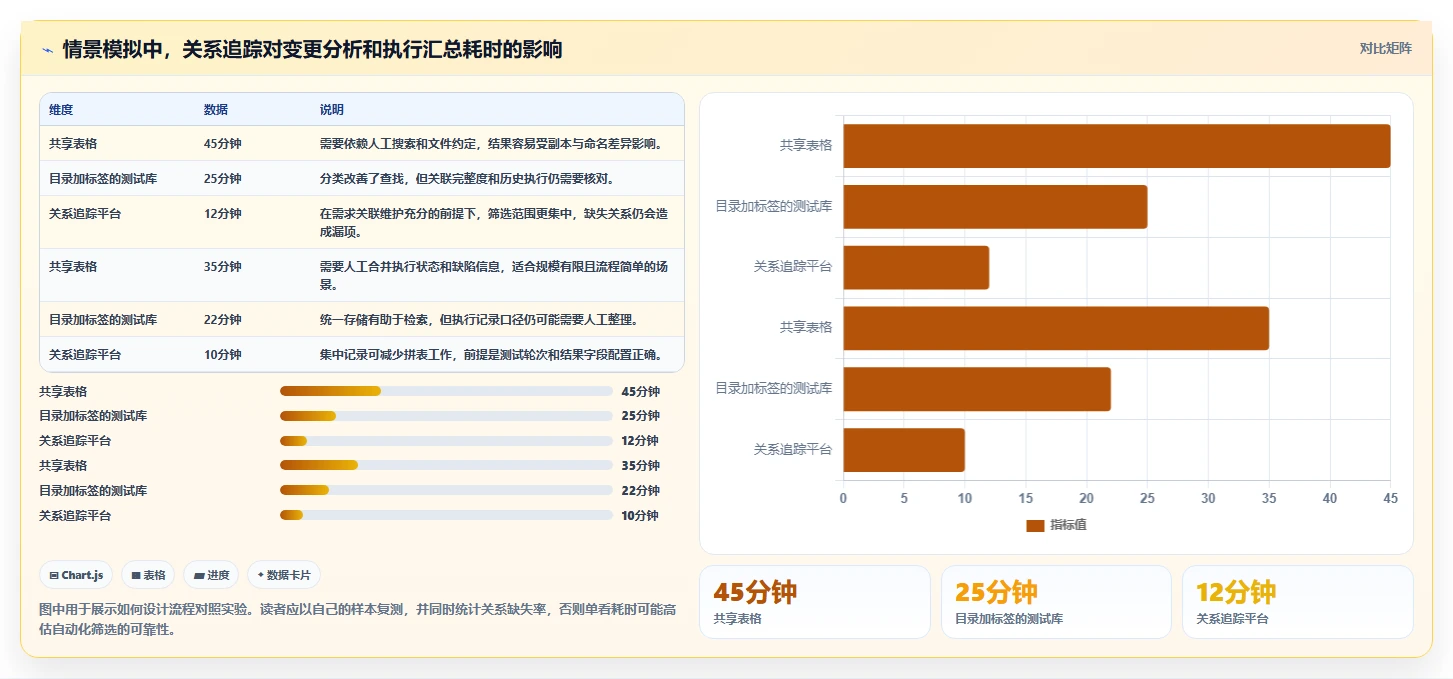
Task: Click the x-axis tick label 40
Action: point(1330,498)
